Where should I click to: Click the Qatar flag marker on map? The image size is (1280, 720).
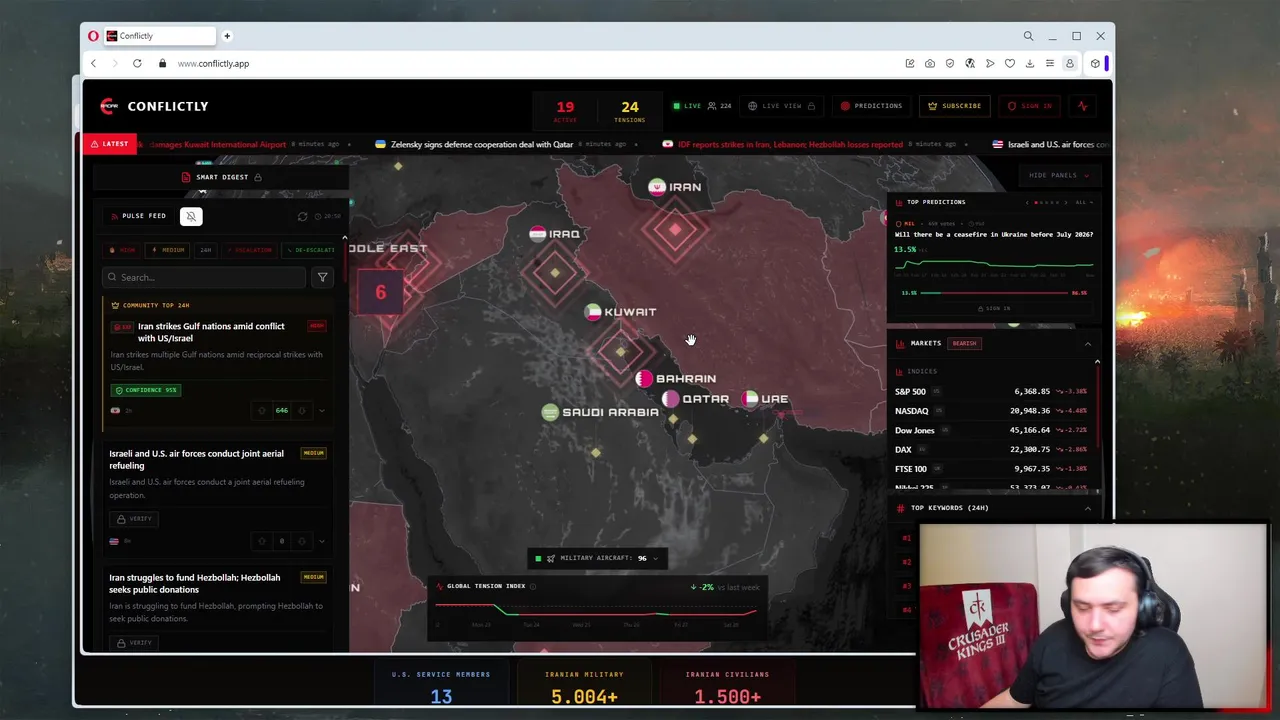(x=670, y=399)
